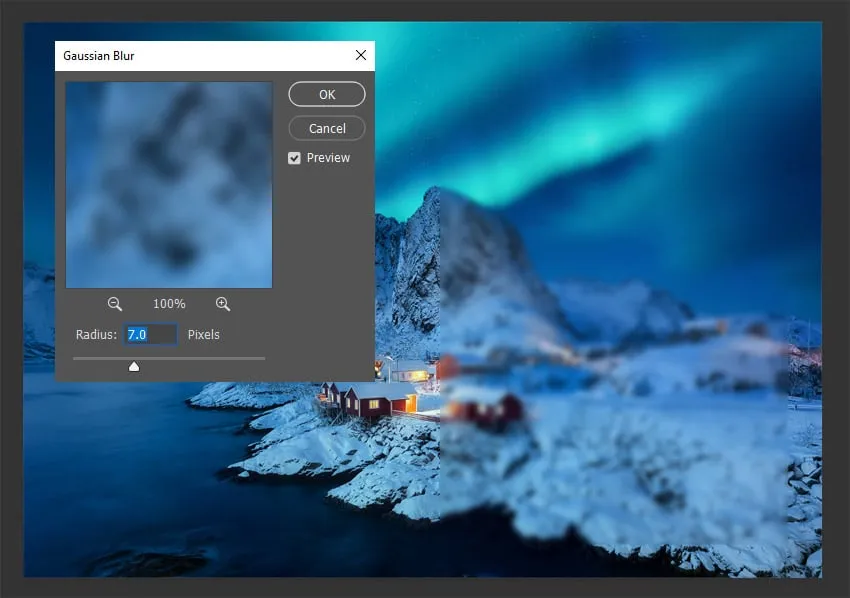The width and height of the screenshot is (850, 598).
Task: Click the Radius label text
Action: 96,335
